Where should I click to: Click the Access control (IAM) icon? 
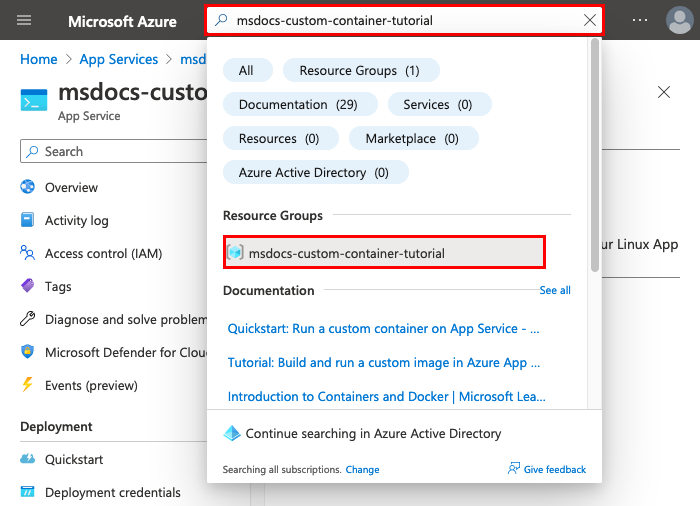point(27,254)
